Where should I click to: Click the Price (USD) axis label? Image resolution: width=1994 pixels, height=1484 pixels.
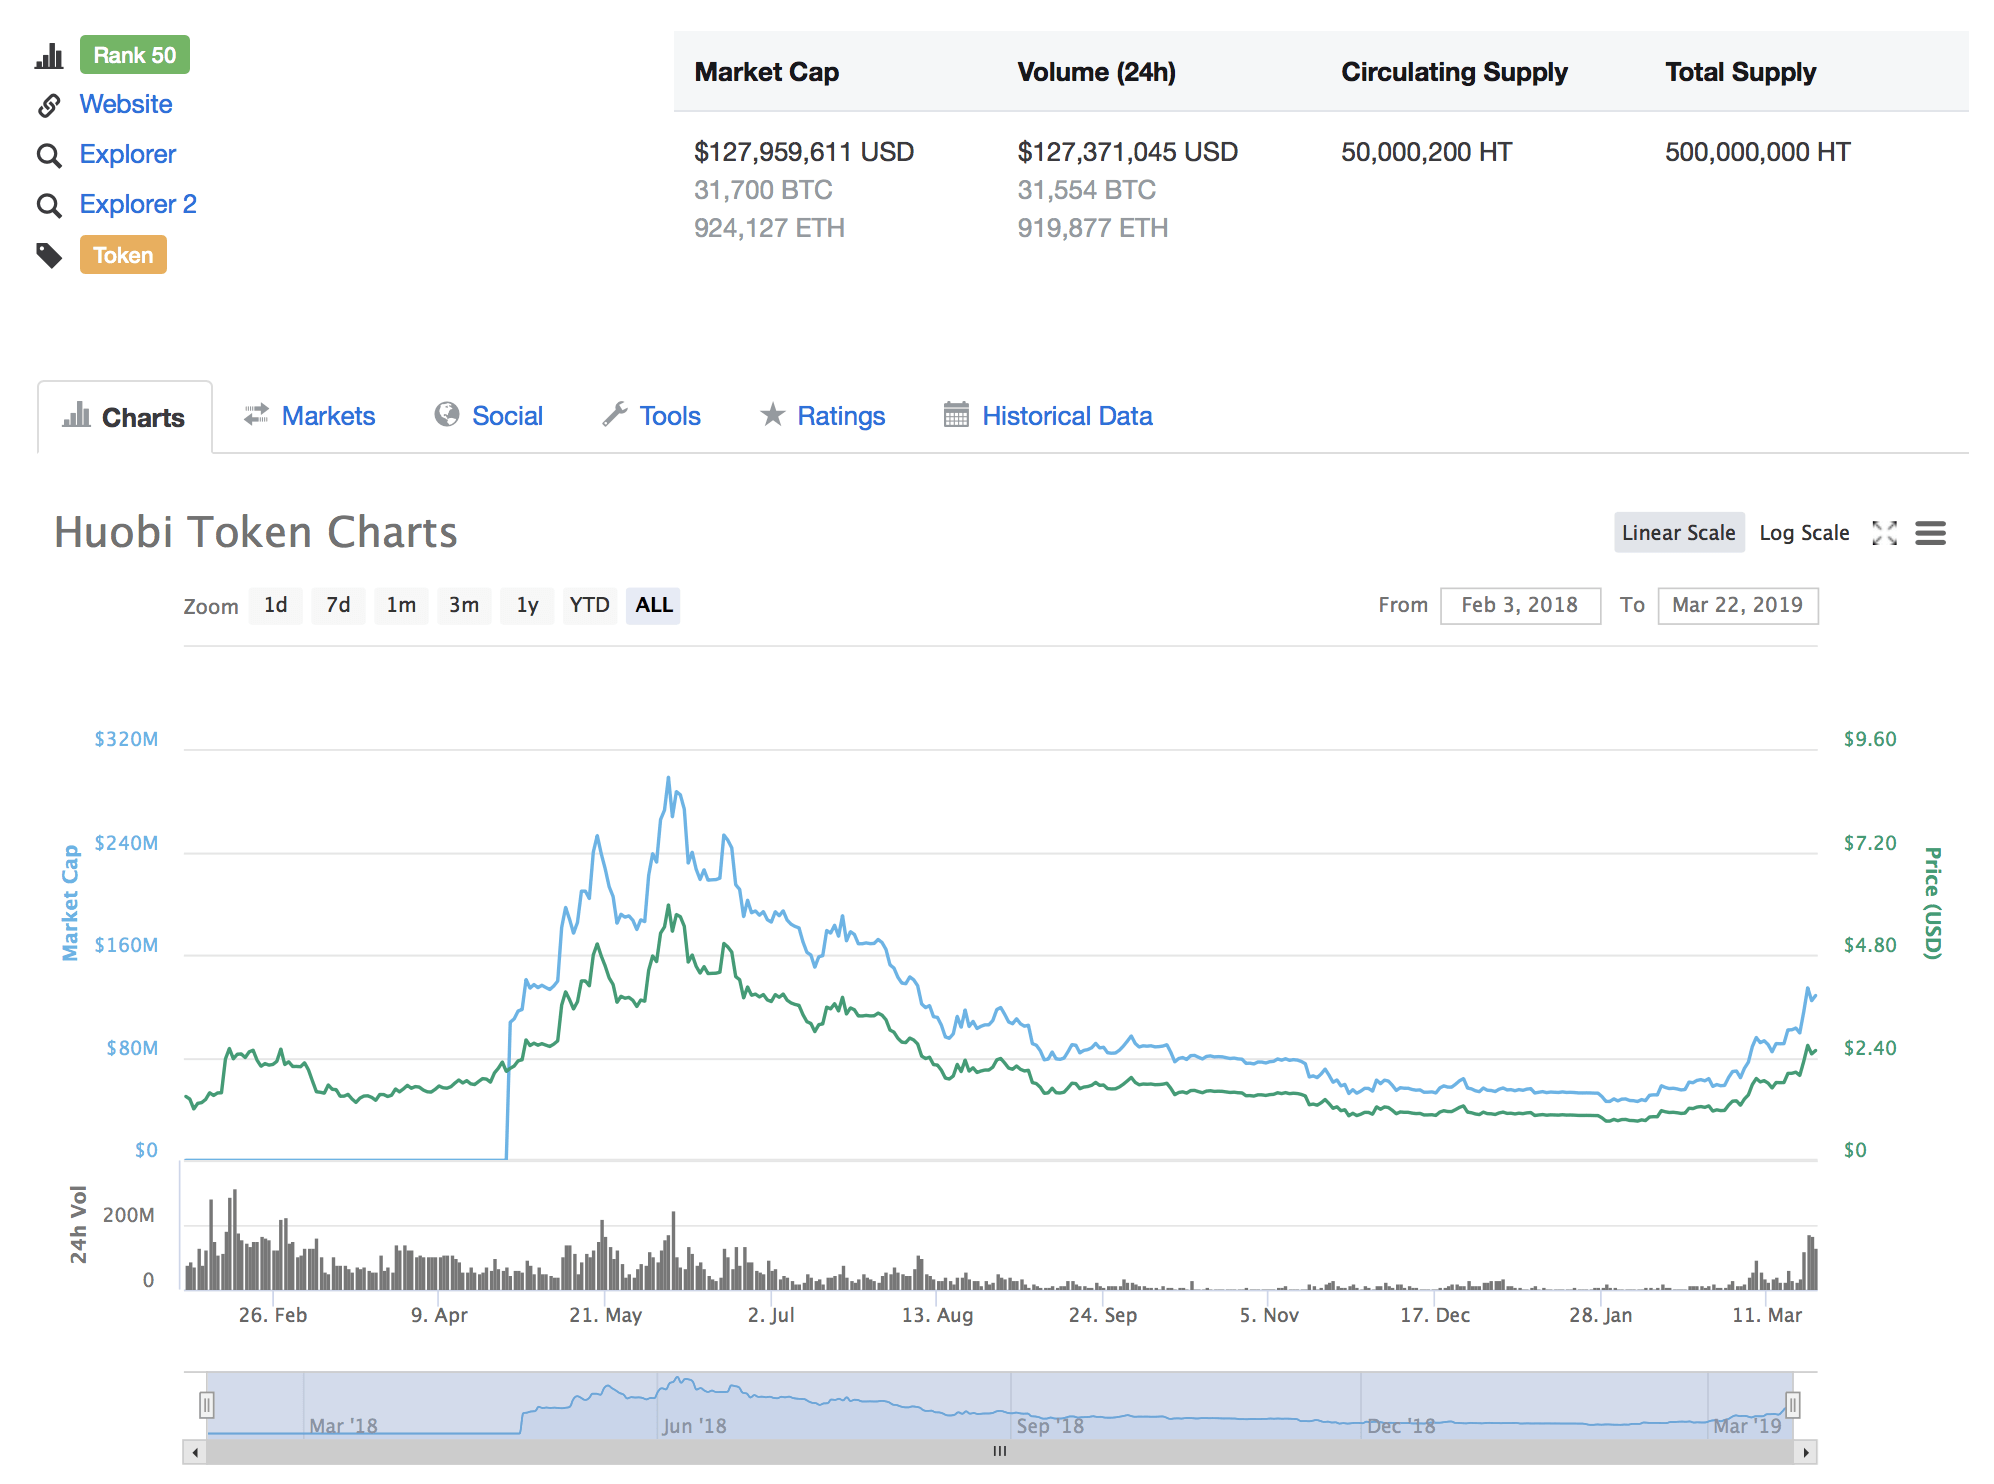[1933, 903]
